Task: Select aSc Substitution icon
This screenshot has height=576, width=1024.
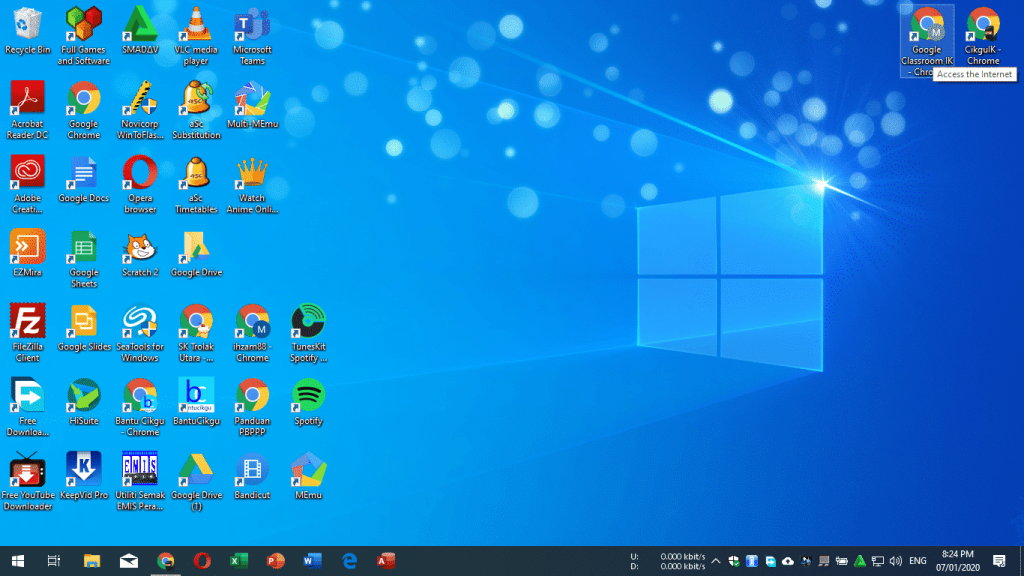Action: (x=196, y=110)
